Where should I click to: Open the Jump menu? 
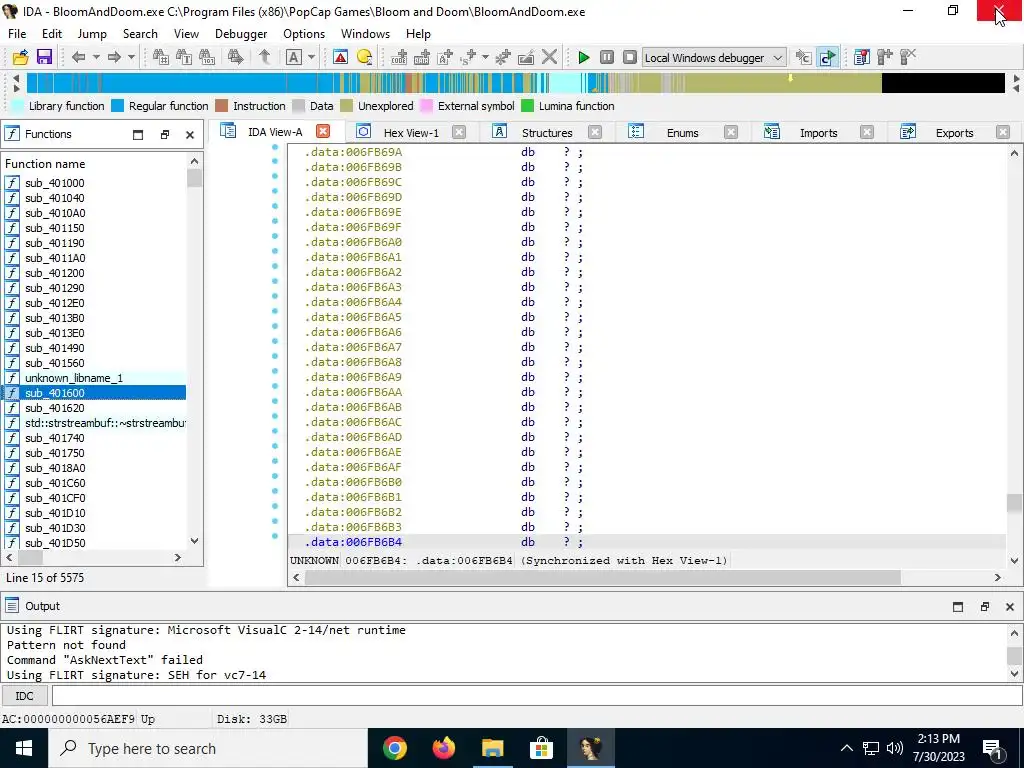coord(92,34)
